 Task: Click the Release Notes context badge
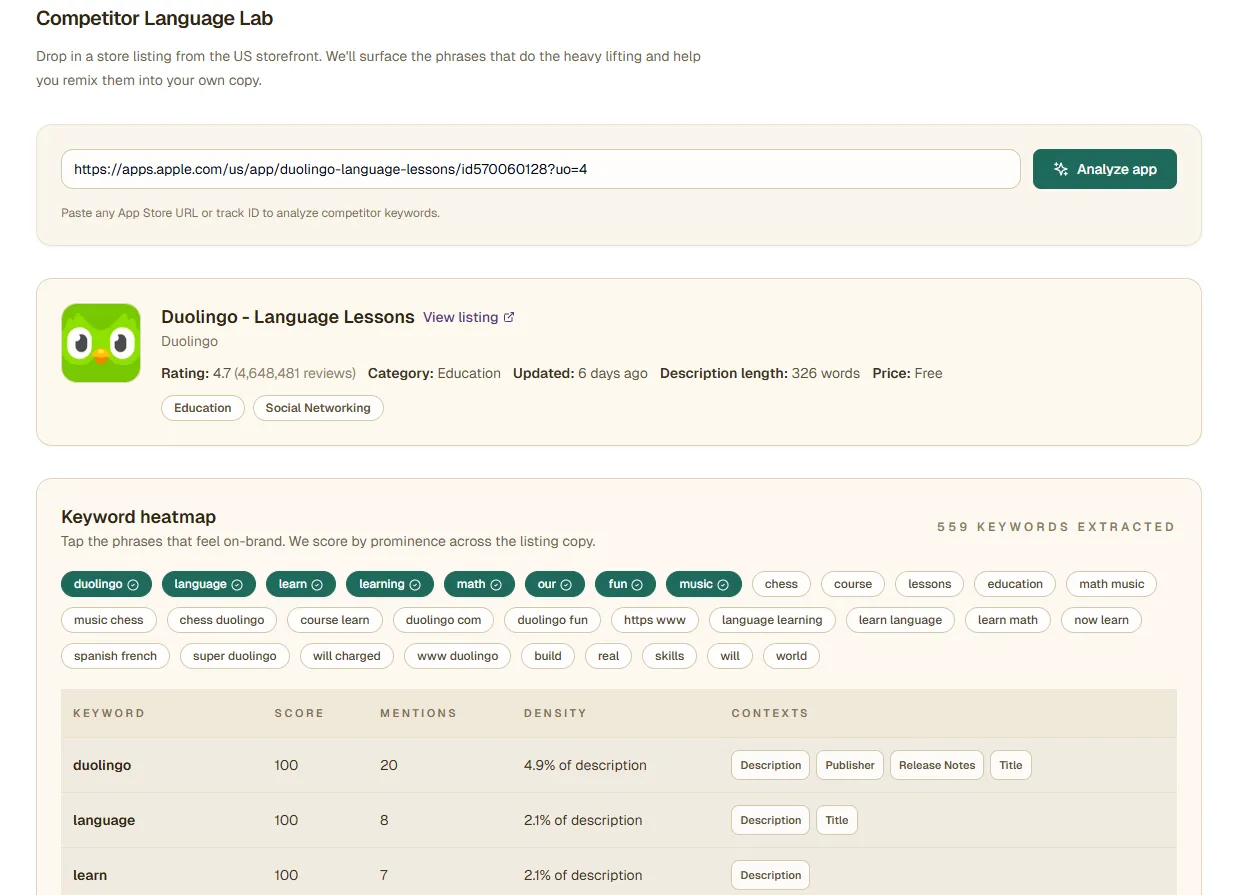pyautogui.click(x=936, y=765)
